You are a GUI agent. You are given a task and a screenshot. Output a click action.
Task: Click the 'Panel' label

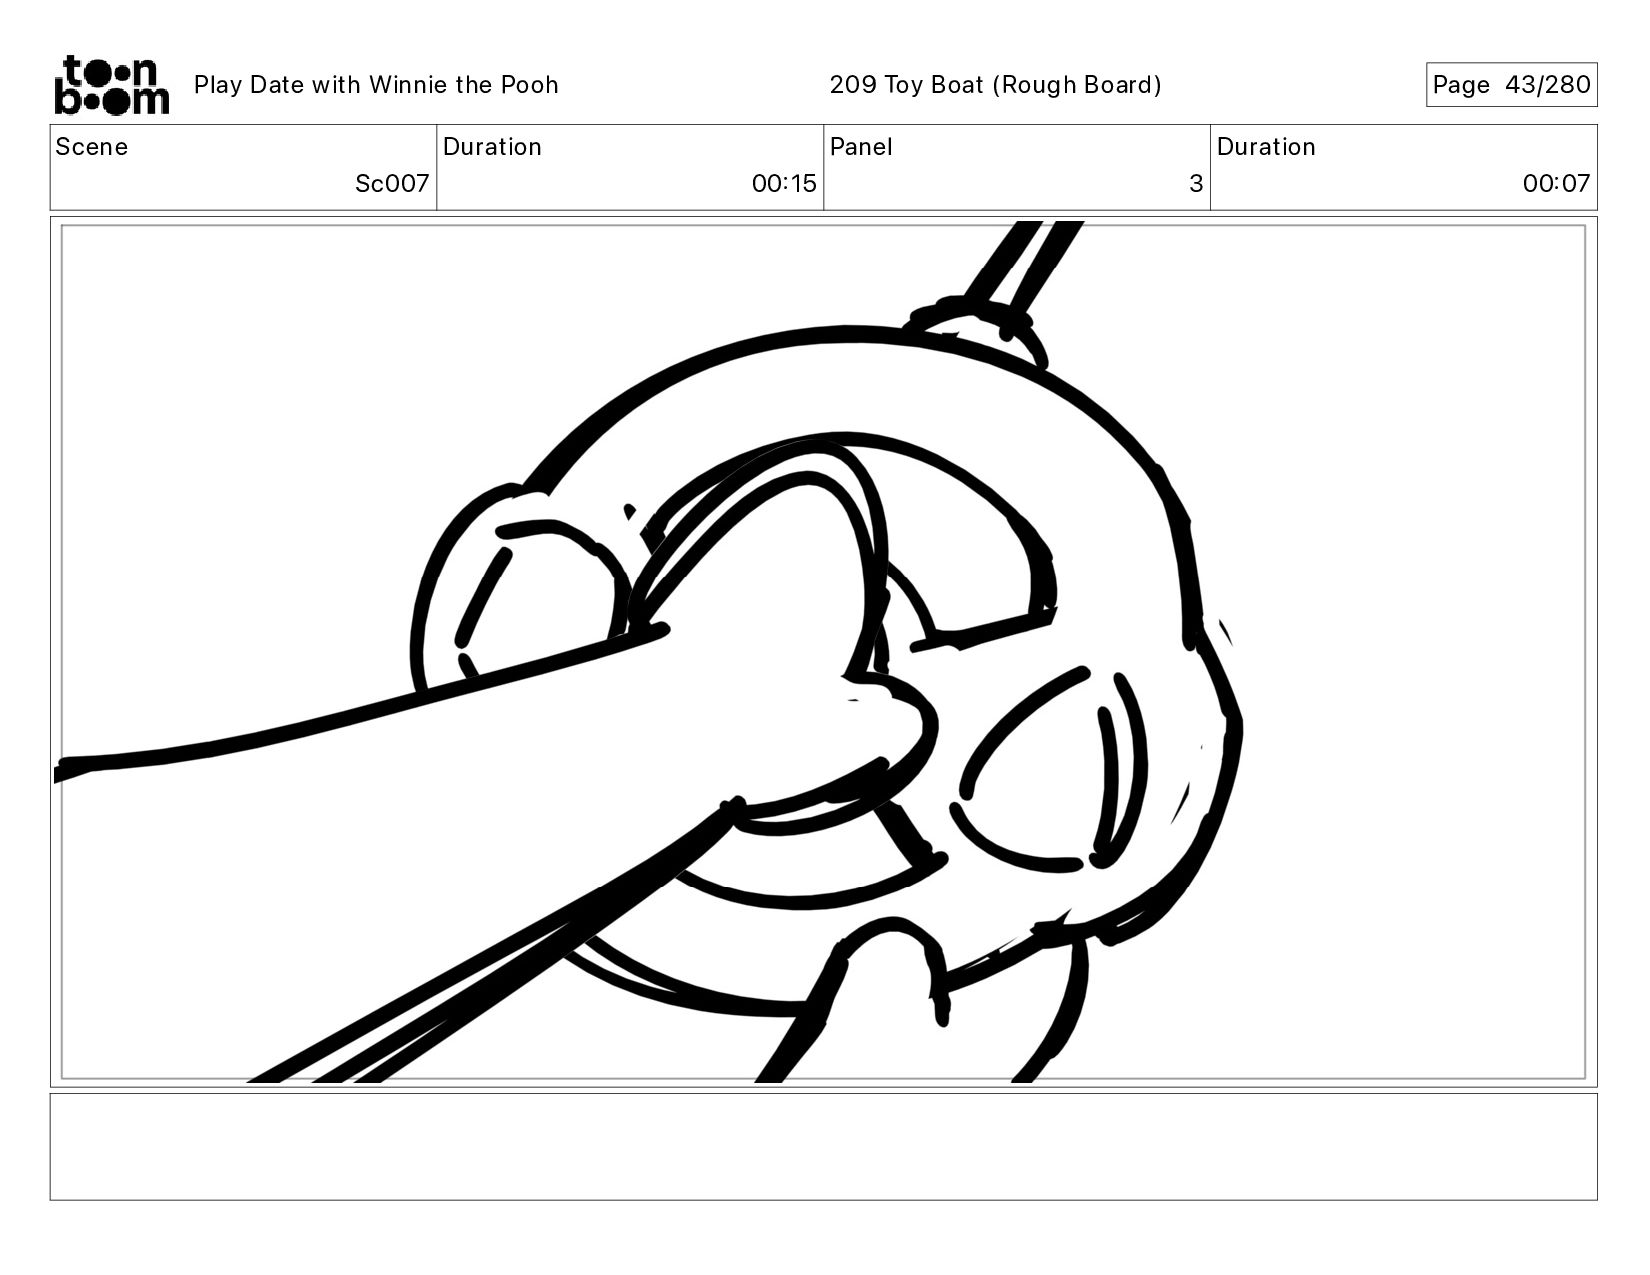pos(861,147)
